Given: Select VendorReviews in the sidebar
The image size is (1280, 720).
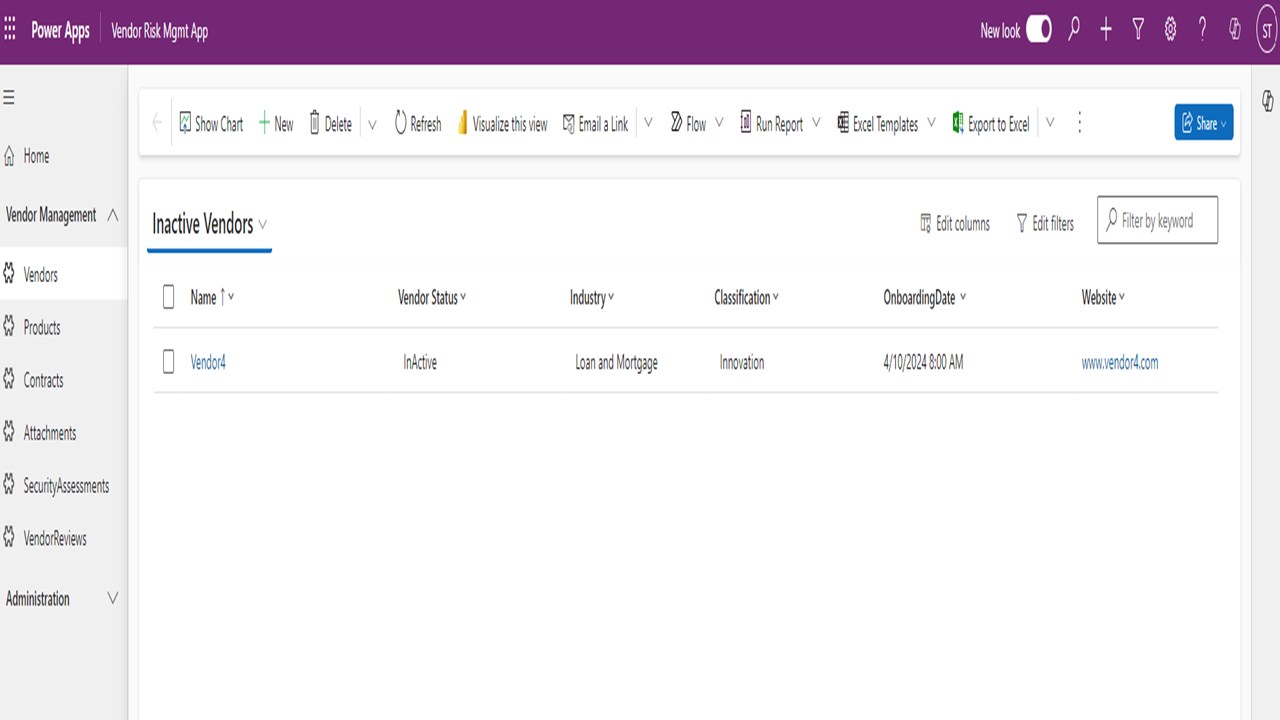Looking at the screenshot, I should [64, 538].
